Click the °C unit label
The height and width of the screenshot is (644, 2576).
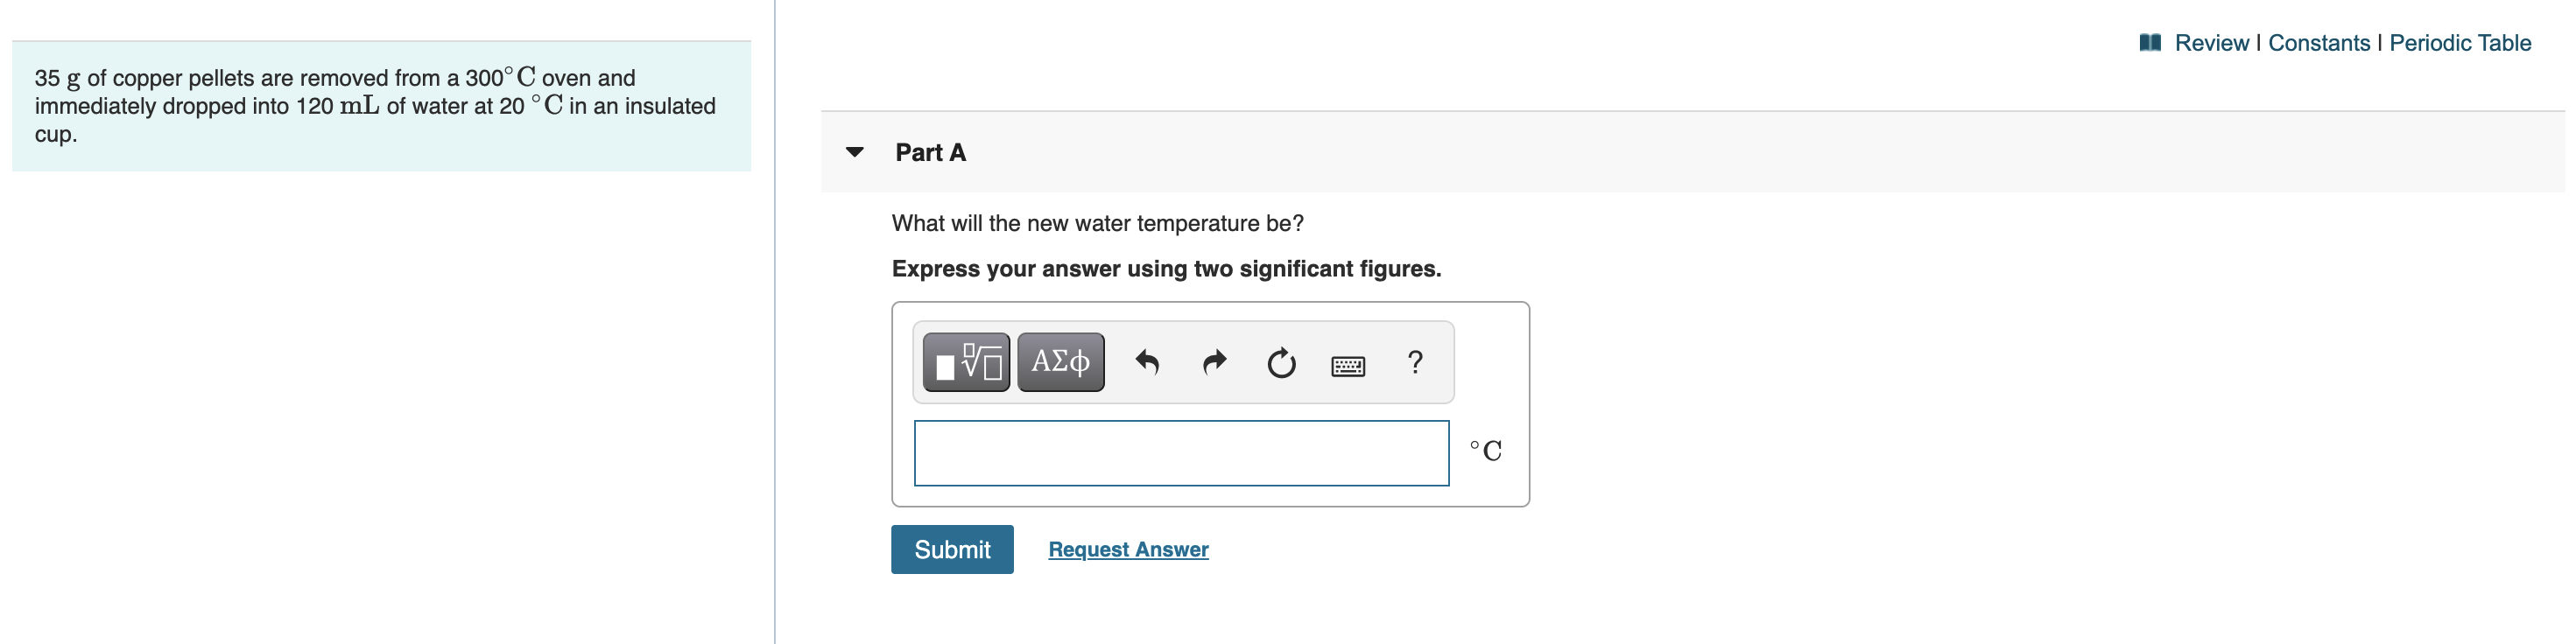pyautogui.click(x=1485, y=451)
